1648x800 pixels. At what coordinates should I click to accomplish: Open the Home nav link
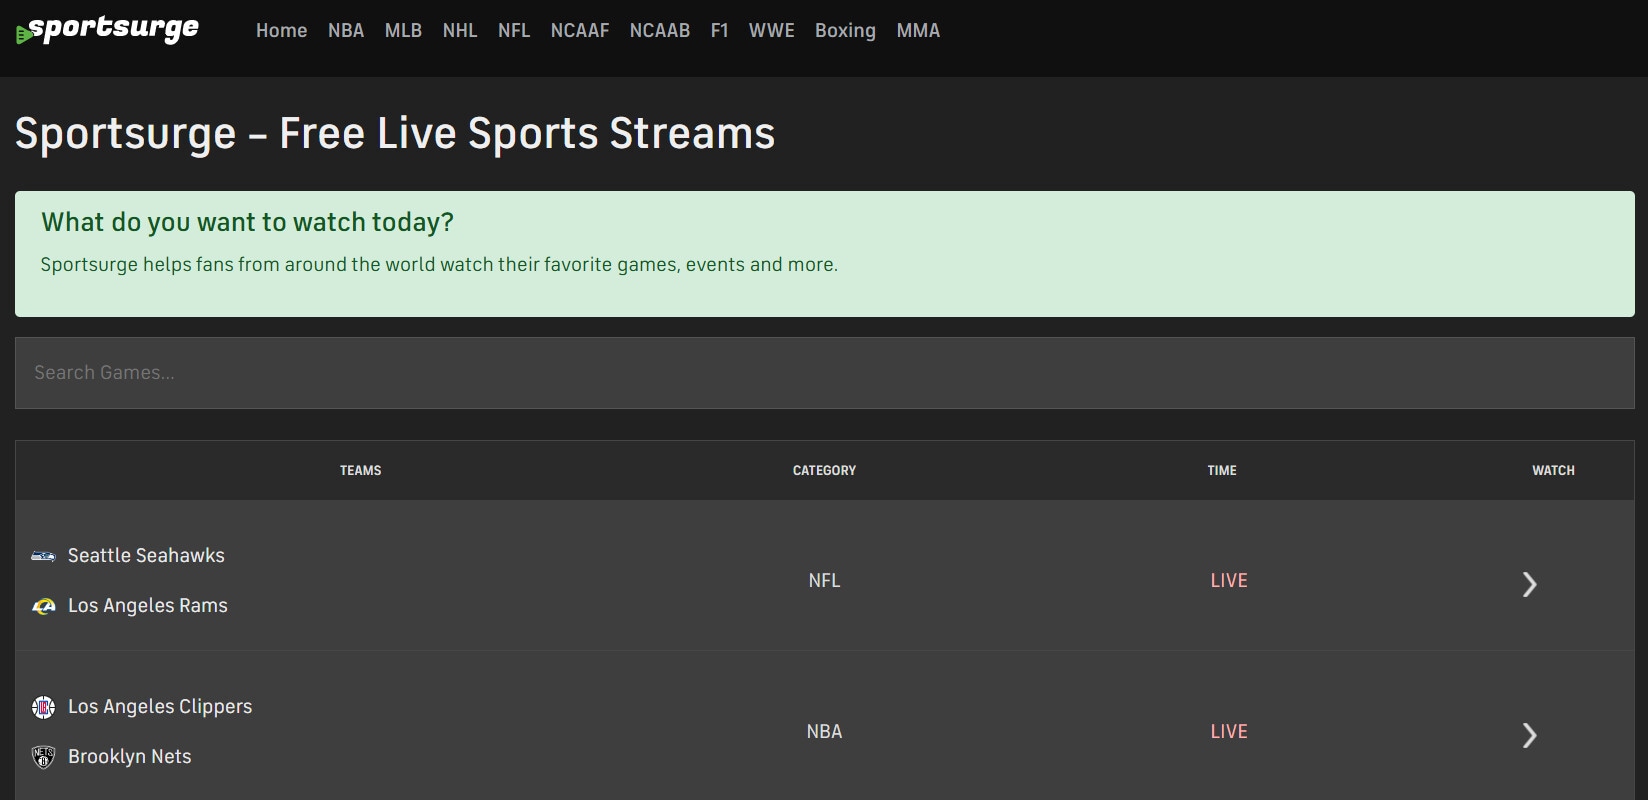tap(281, 31)
